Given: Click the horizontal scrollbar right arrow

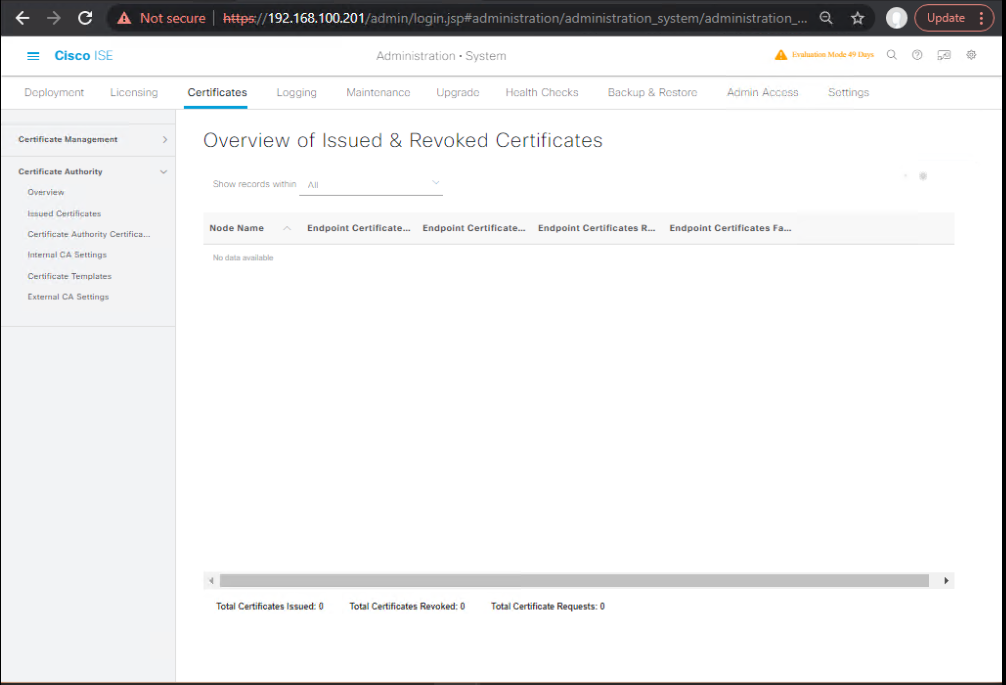Looking at the screenshot, I should coord(946,580).
